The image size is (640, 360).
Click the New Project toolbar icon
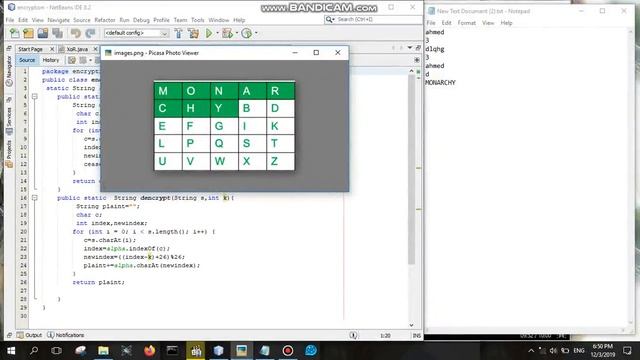[28, 33]
